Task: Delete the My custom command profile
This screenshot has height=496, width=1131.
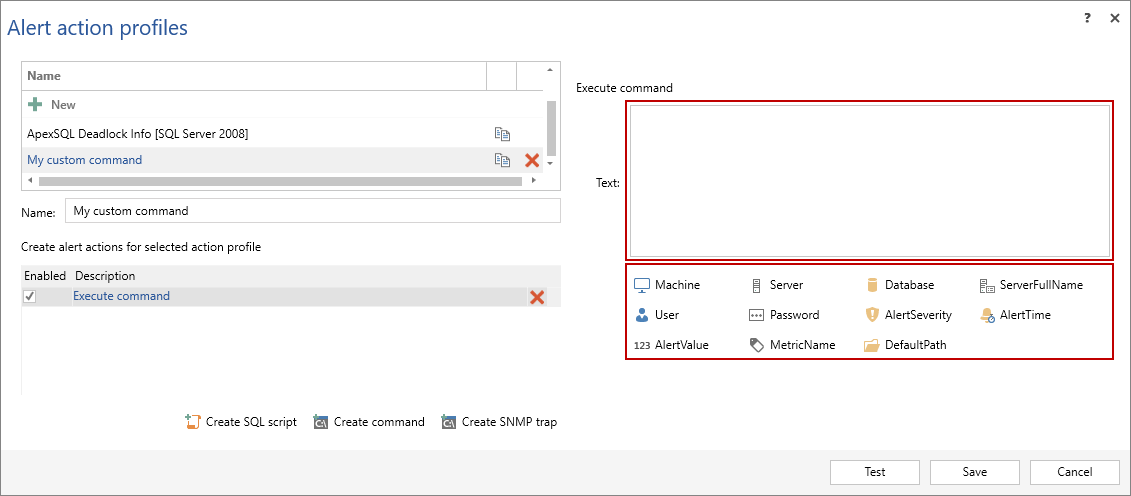Action: 532,160
